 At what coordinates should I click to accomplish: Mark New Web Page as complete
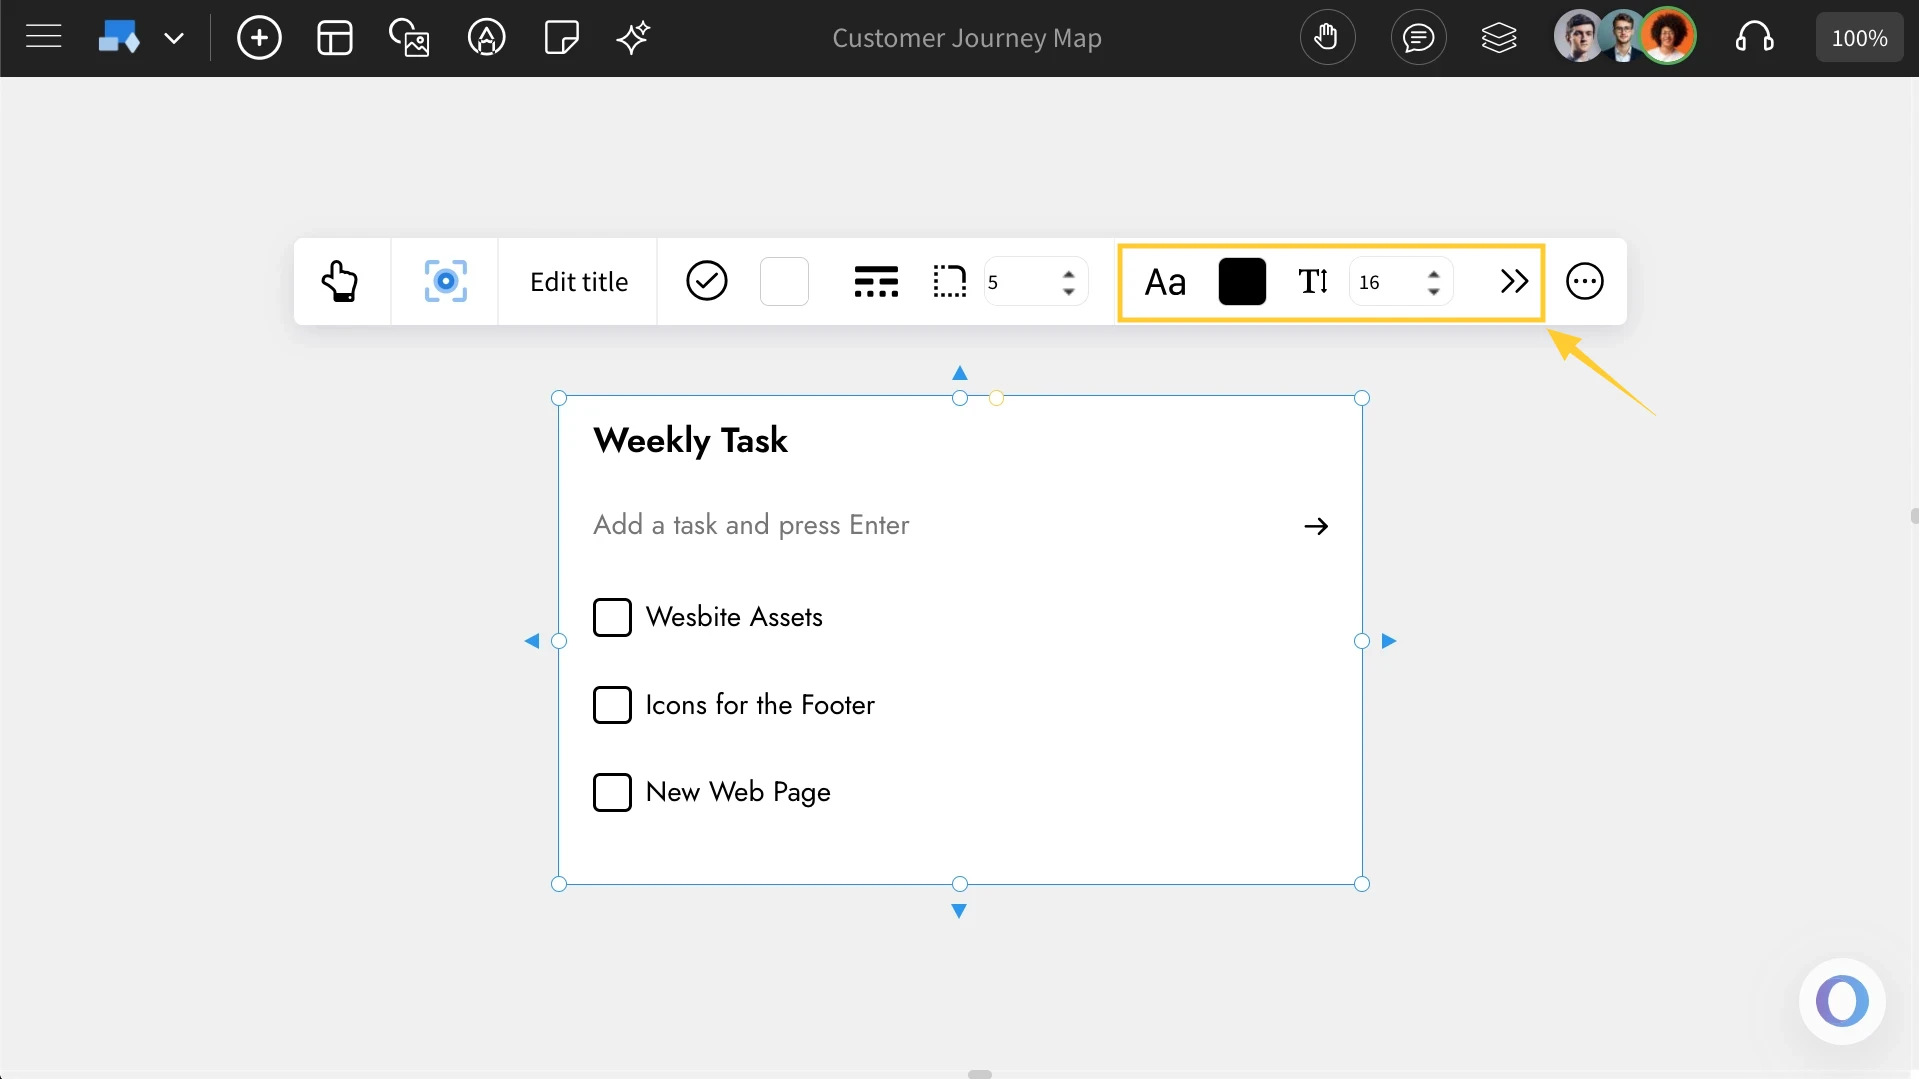(613, 792)
